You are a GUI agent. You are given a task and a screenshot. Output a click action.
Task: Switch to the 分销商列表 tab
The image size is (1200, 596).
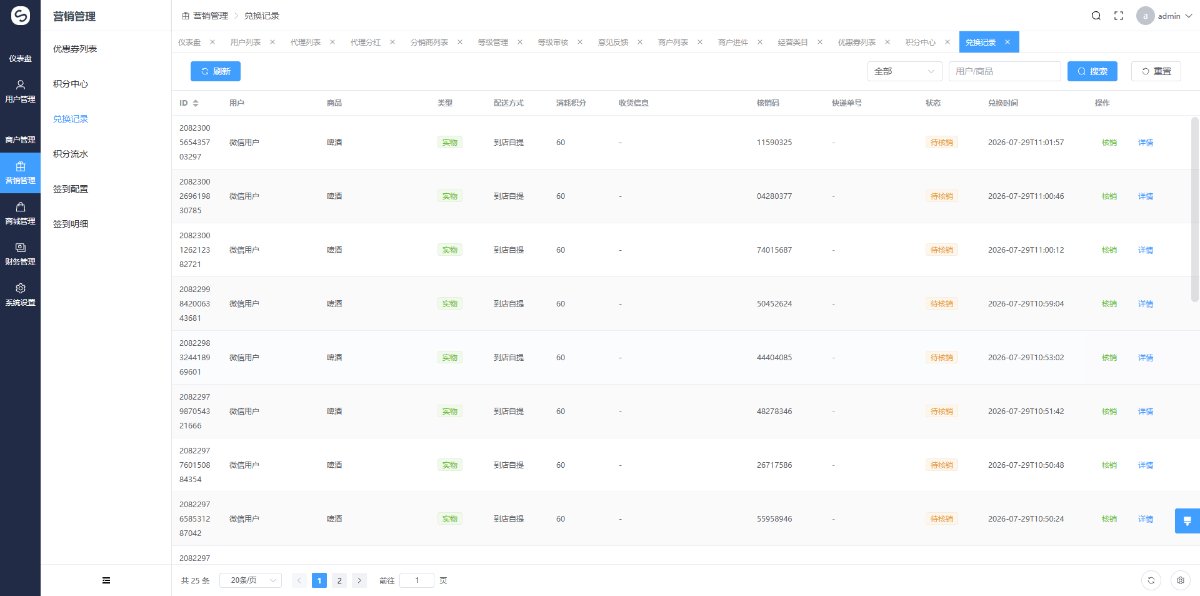pyautogui.click(x=429, y=42)
